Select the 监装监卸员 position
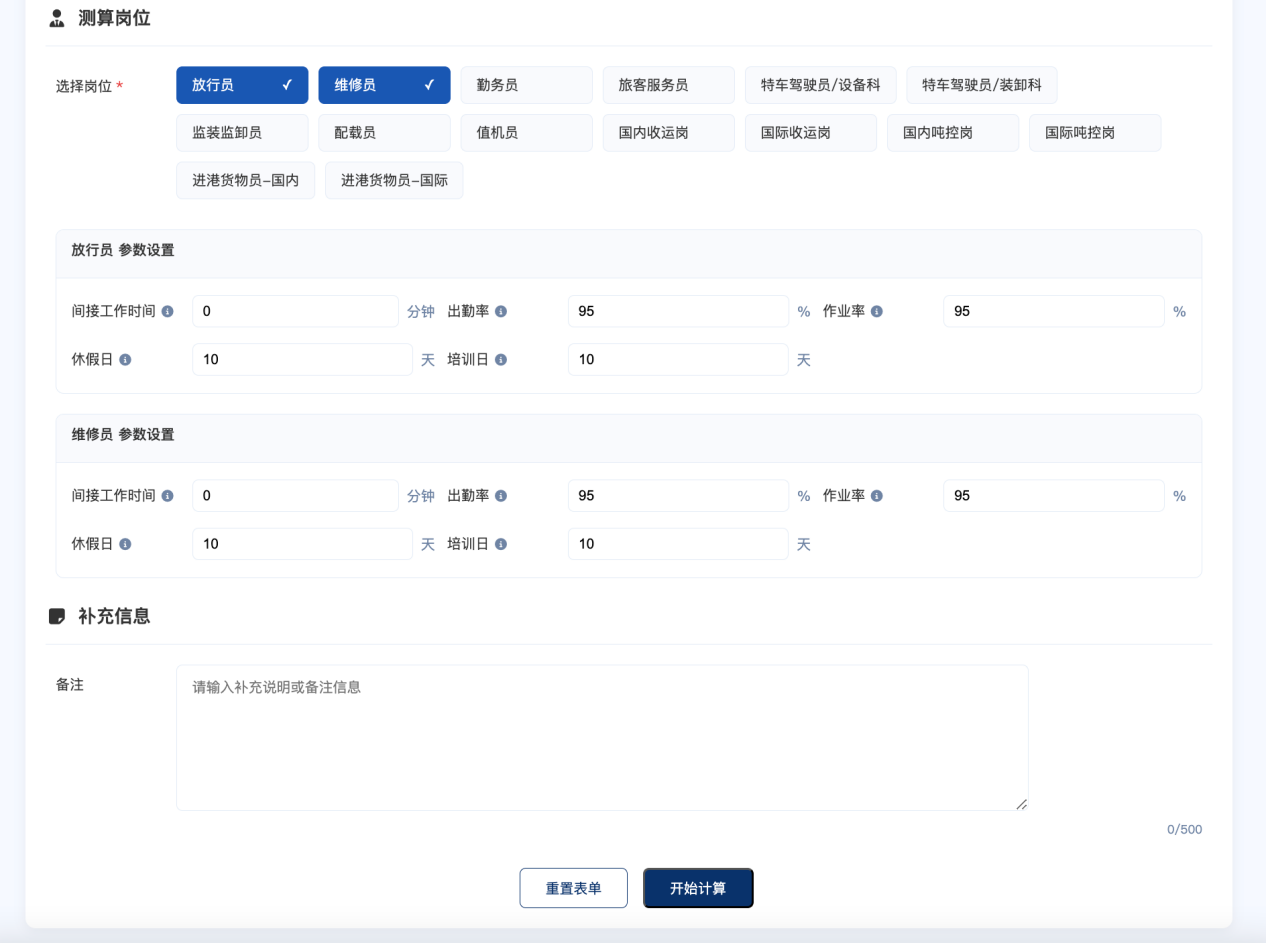Image resolution: width=1266 pixels, height=943 pixels. pos(242,133)
